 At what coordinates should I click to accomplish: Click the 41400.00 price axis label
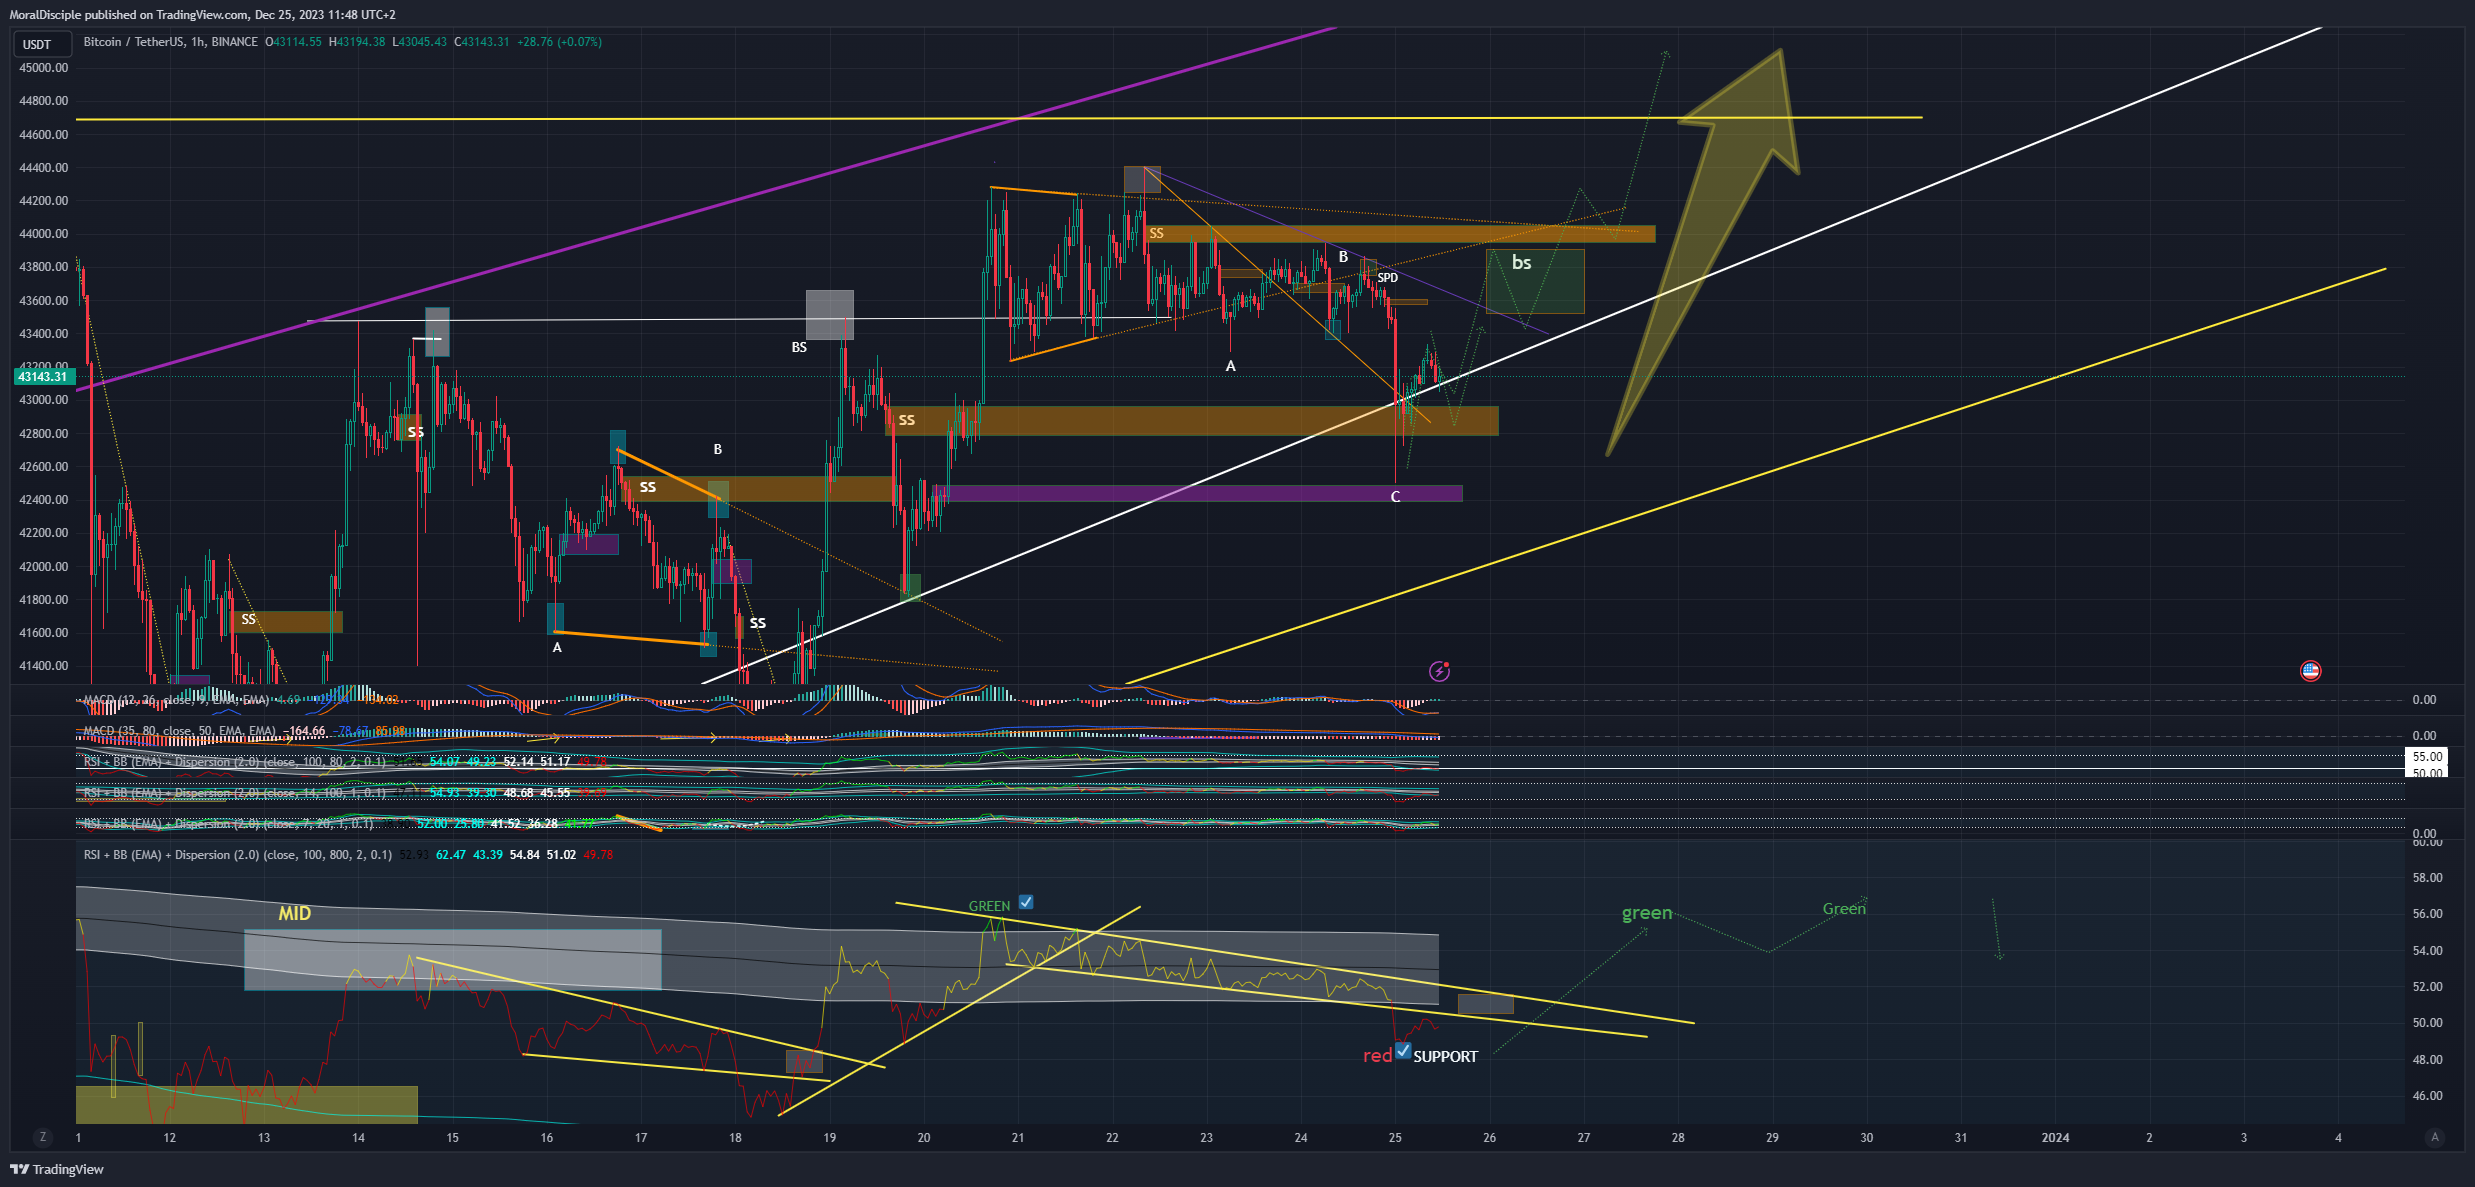click(44, 666)
